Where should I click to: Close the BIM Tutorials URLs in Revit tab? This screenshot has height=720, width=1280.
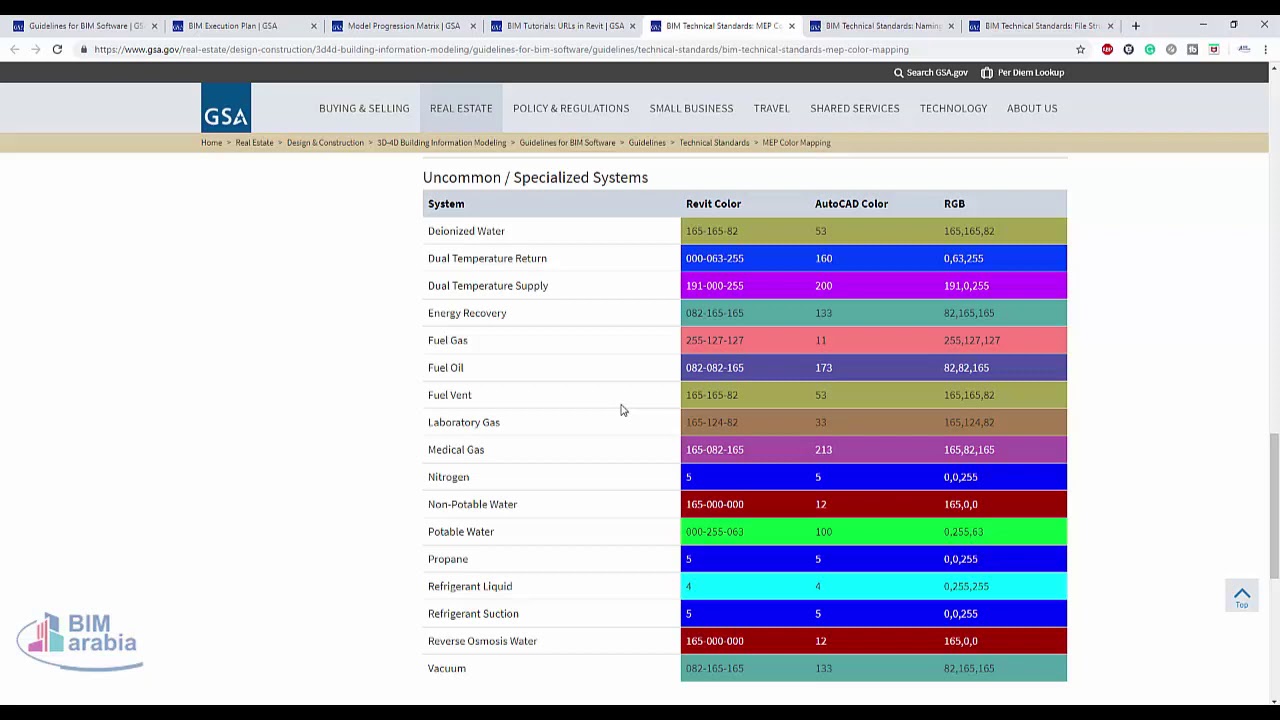coord(632,26)
